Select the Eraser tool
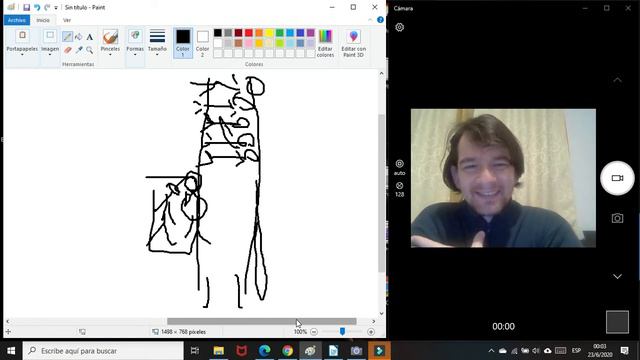This screenshot has height=360, width=640. coord(67,50)
